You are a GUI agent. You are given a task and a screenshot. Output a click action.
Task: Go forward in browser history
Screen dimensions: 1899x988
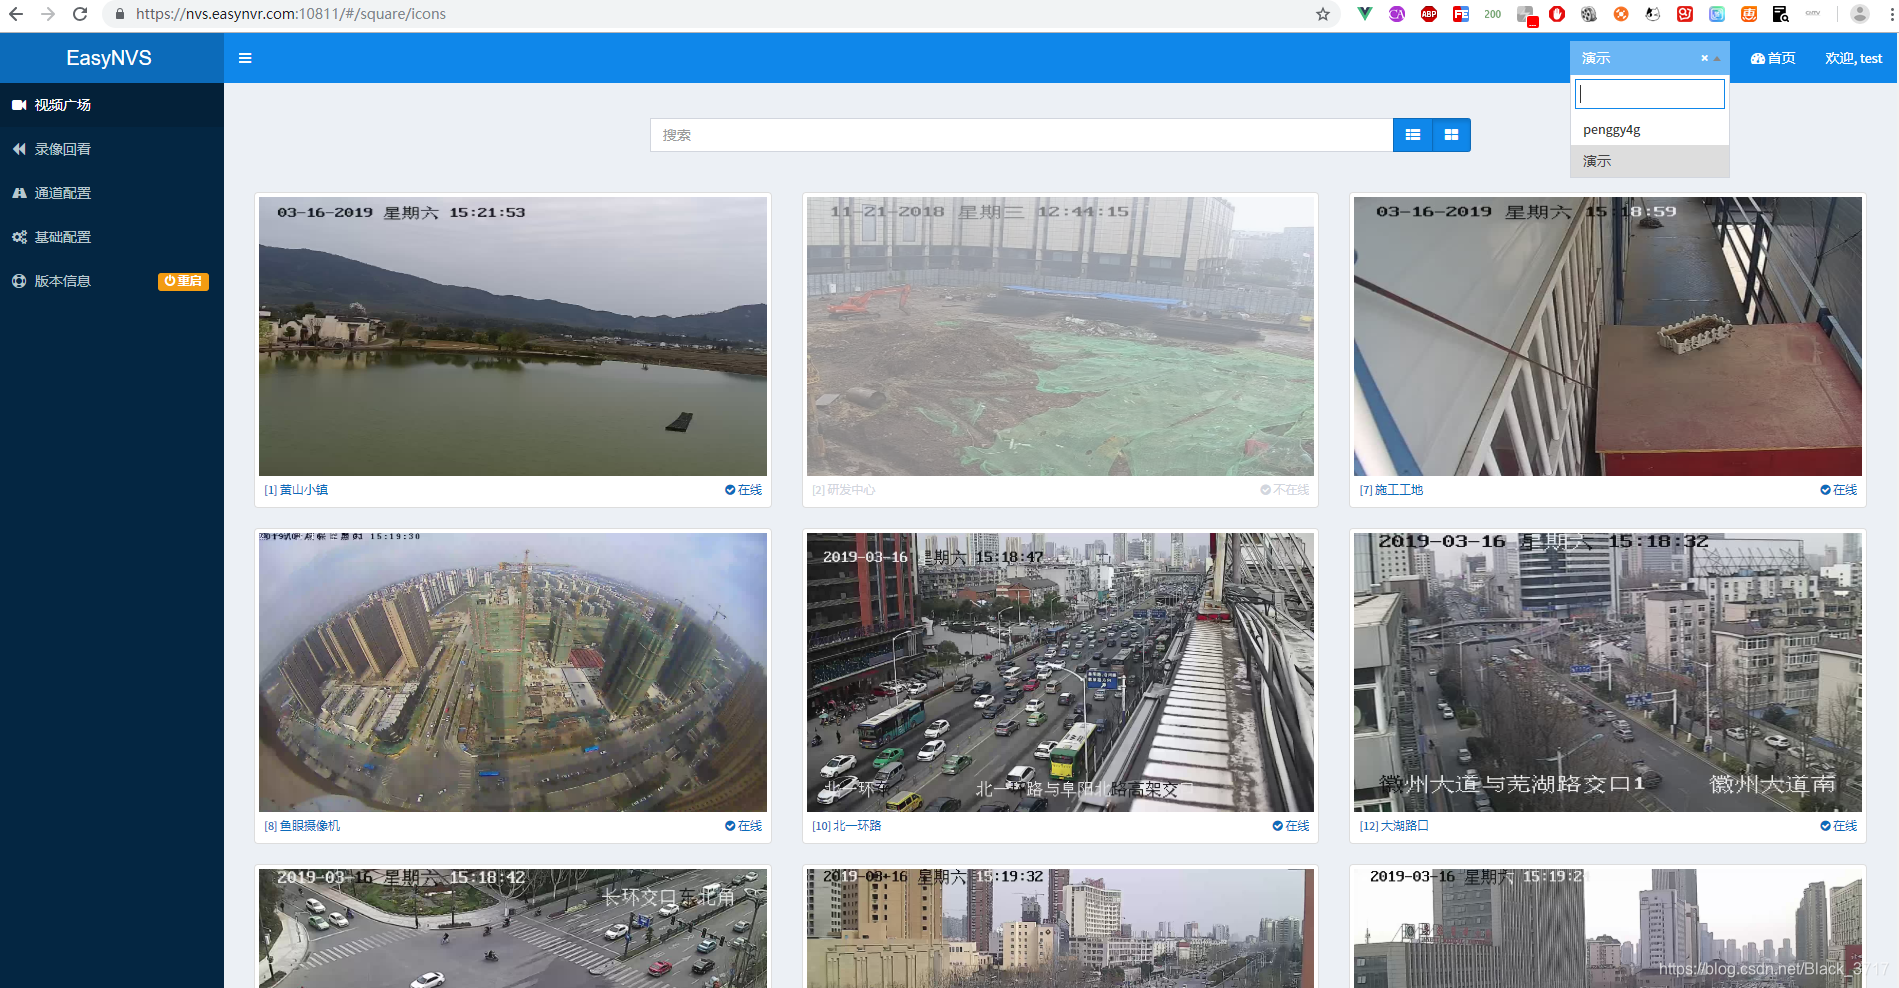tap(48, 14)
